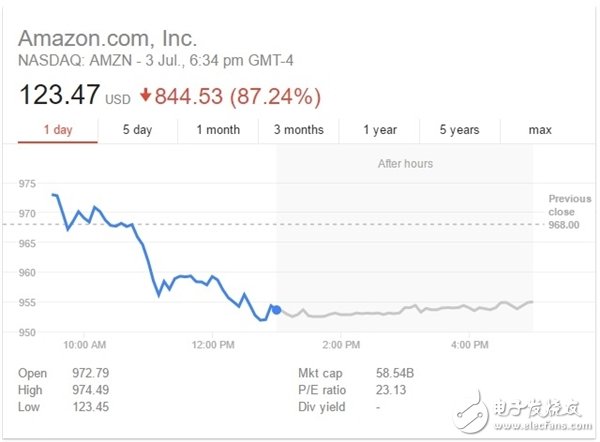Click the P/E ratio 23.13 value
The width and height of the screenshot is (600, 442).
(x=380, y=390)
